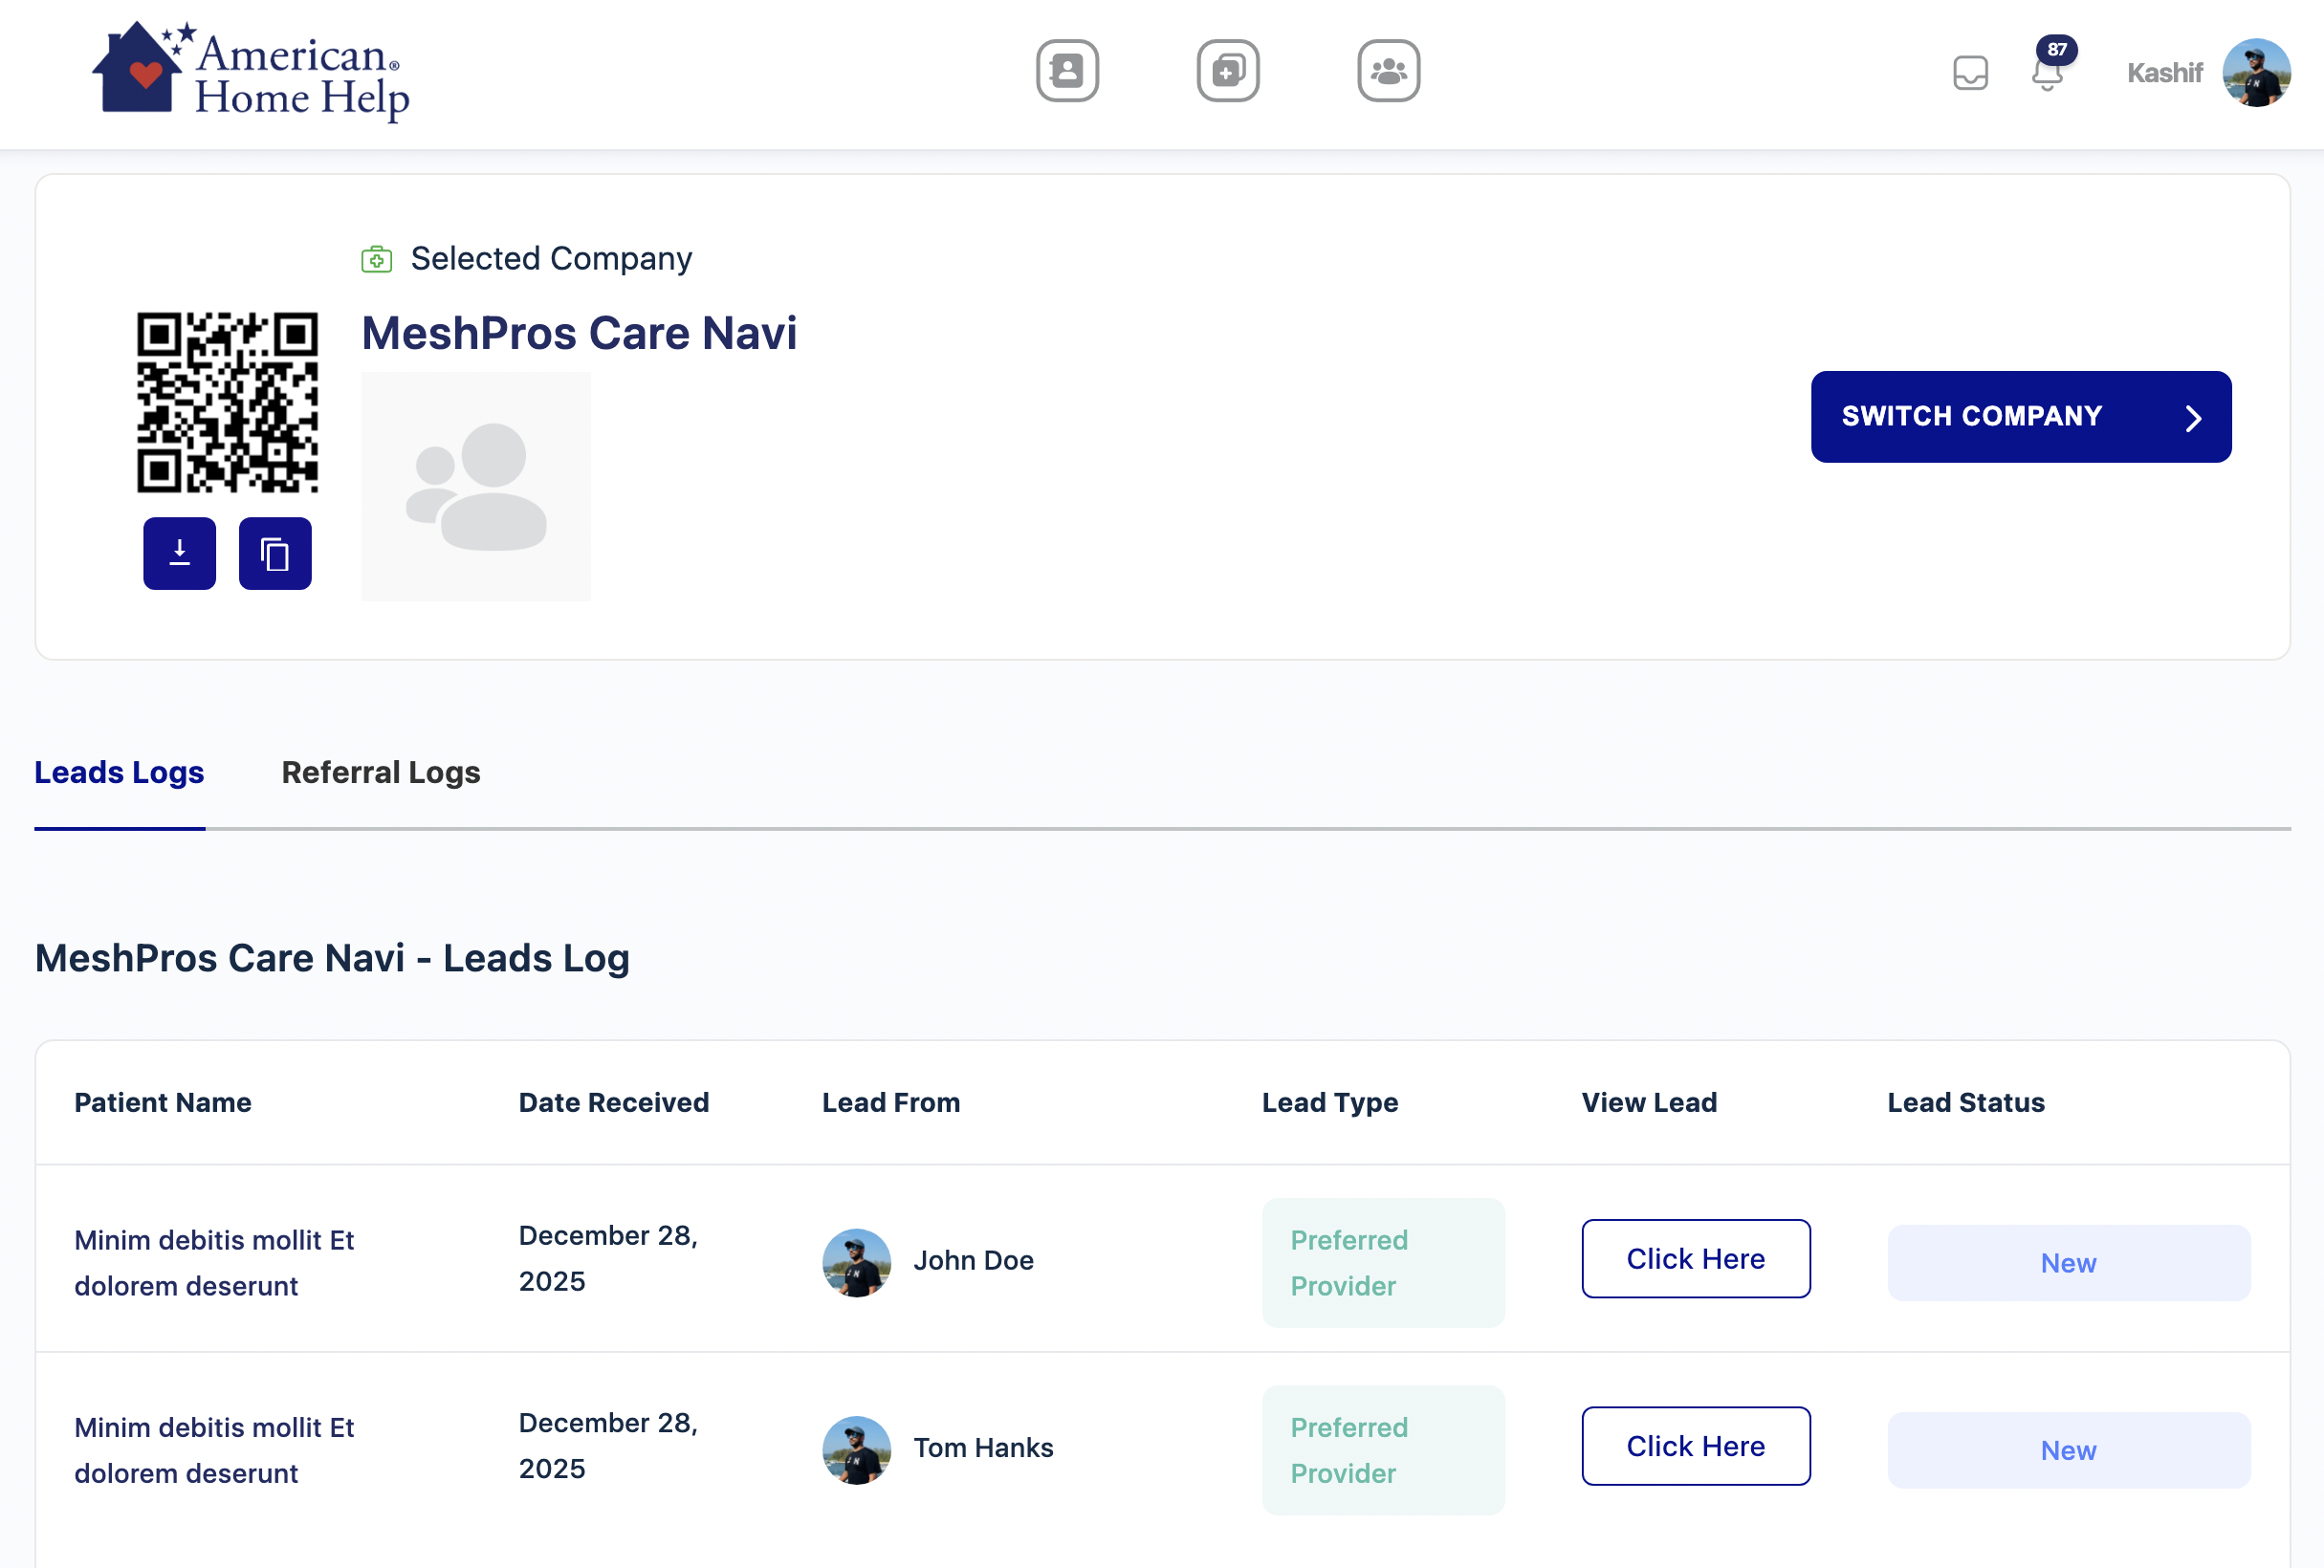The width and height of the screenshot is (2324, 1568).
Task: Open notifications bell with 87 badge
Action: 2047,73
